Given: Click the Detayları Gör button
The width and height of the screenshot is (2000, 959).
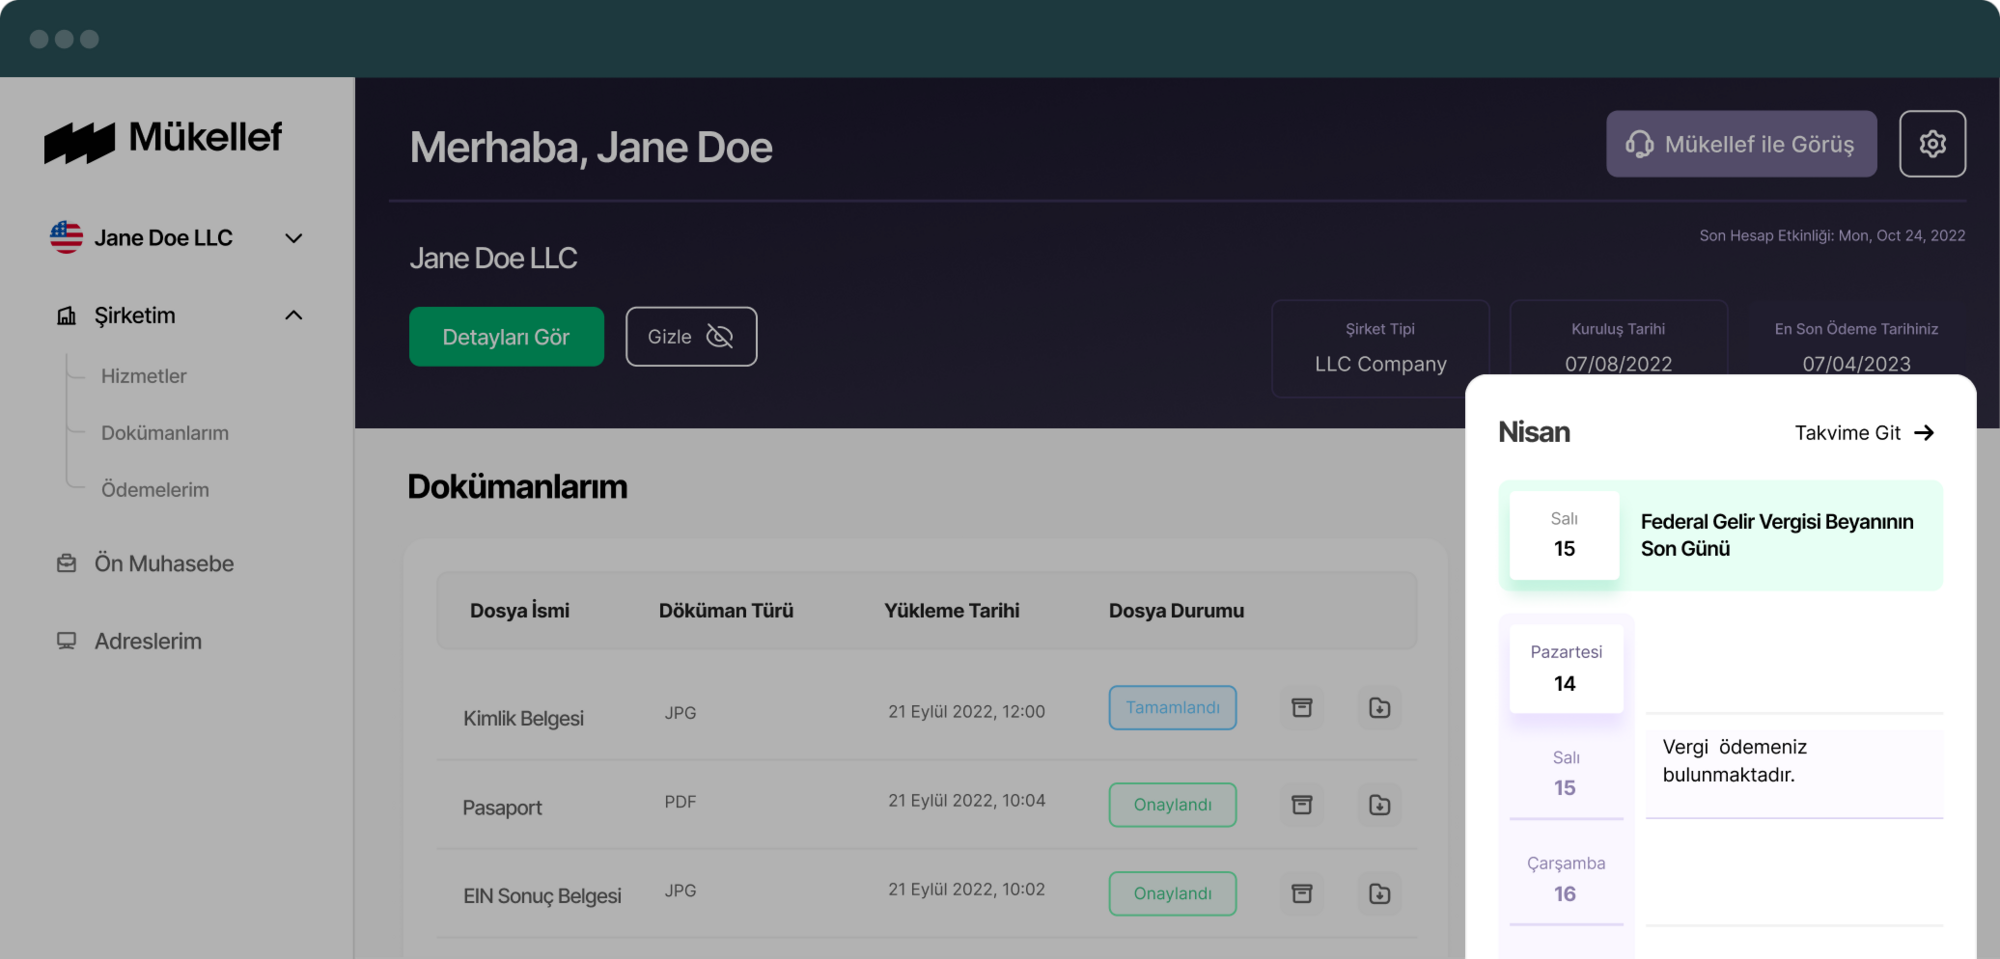Looking at the screenshot, I should point(506,337).
